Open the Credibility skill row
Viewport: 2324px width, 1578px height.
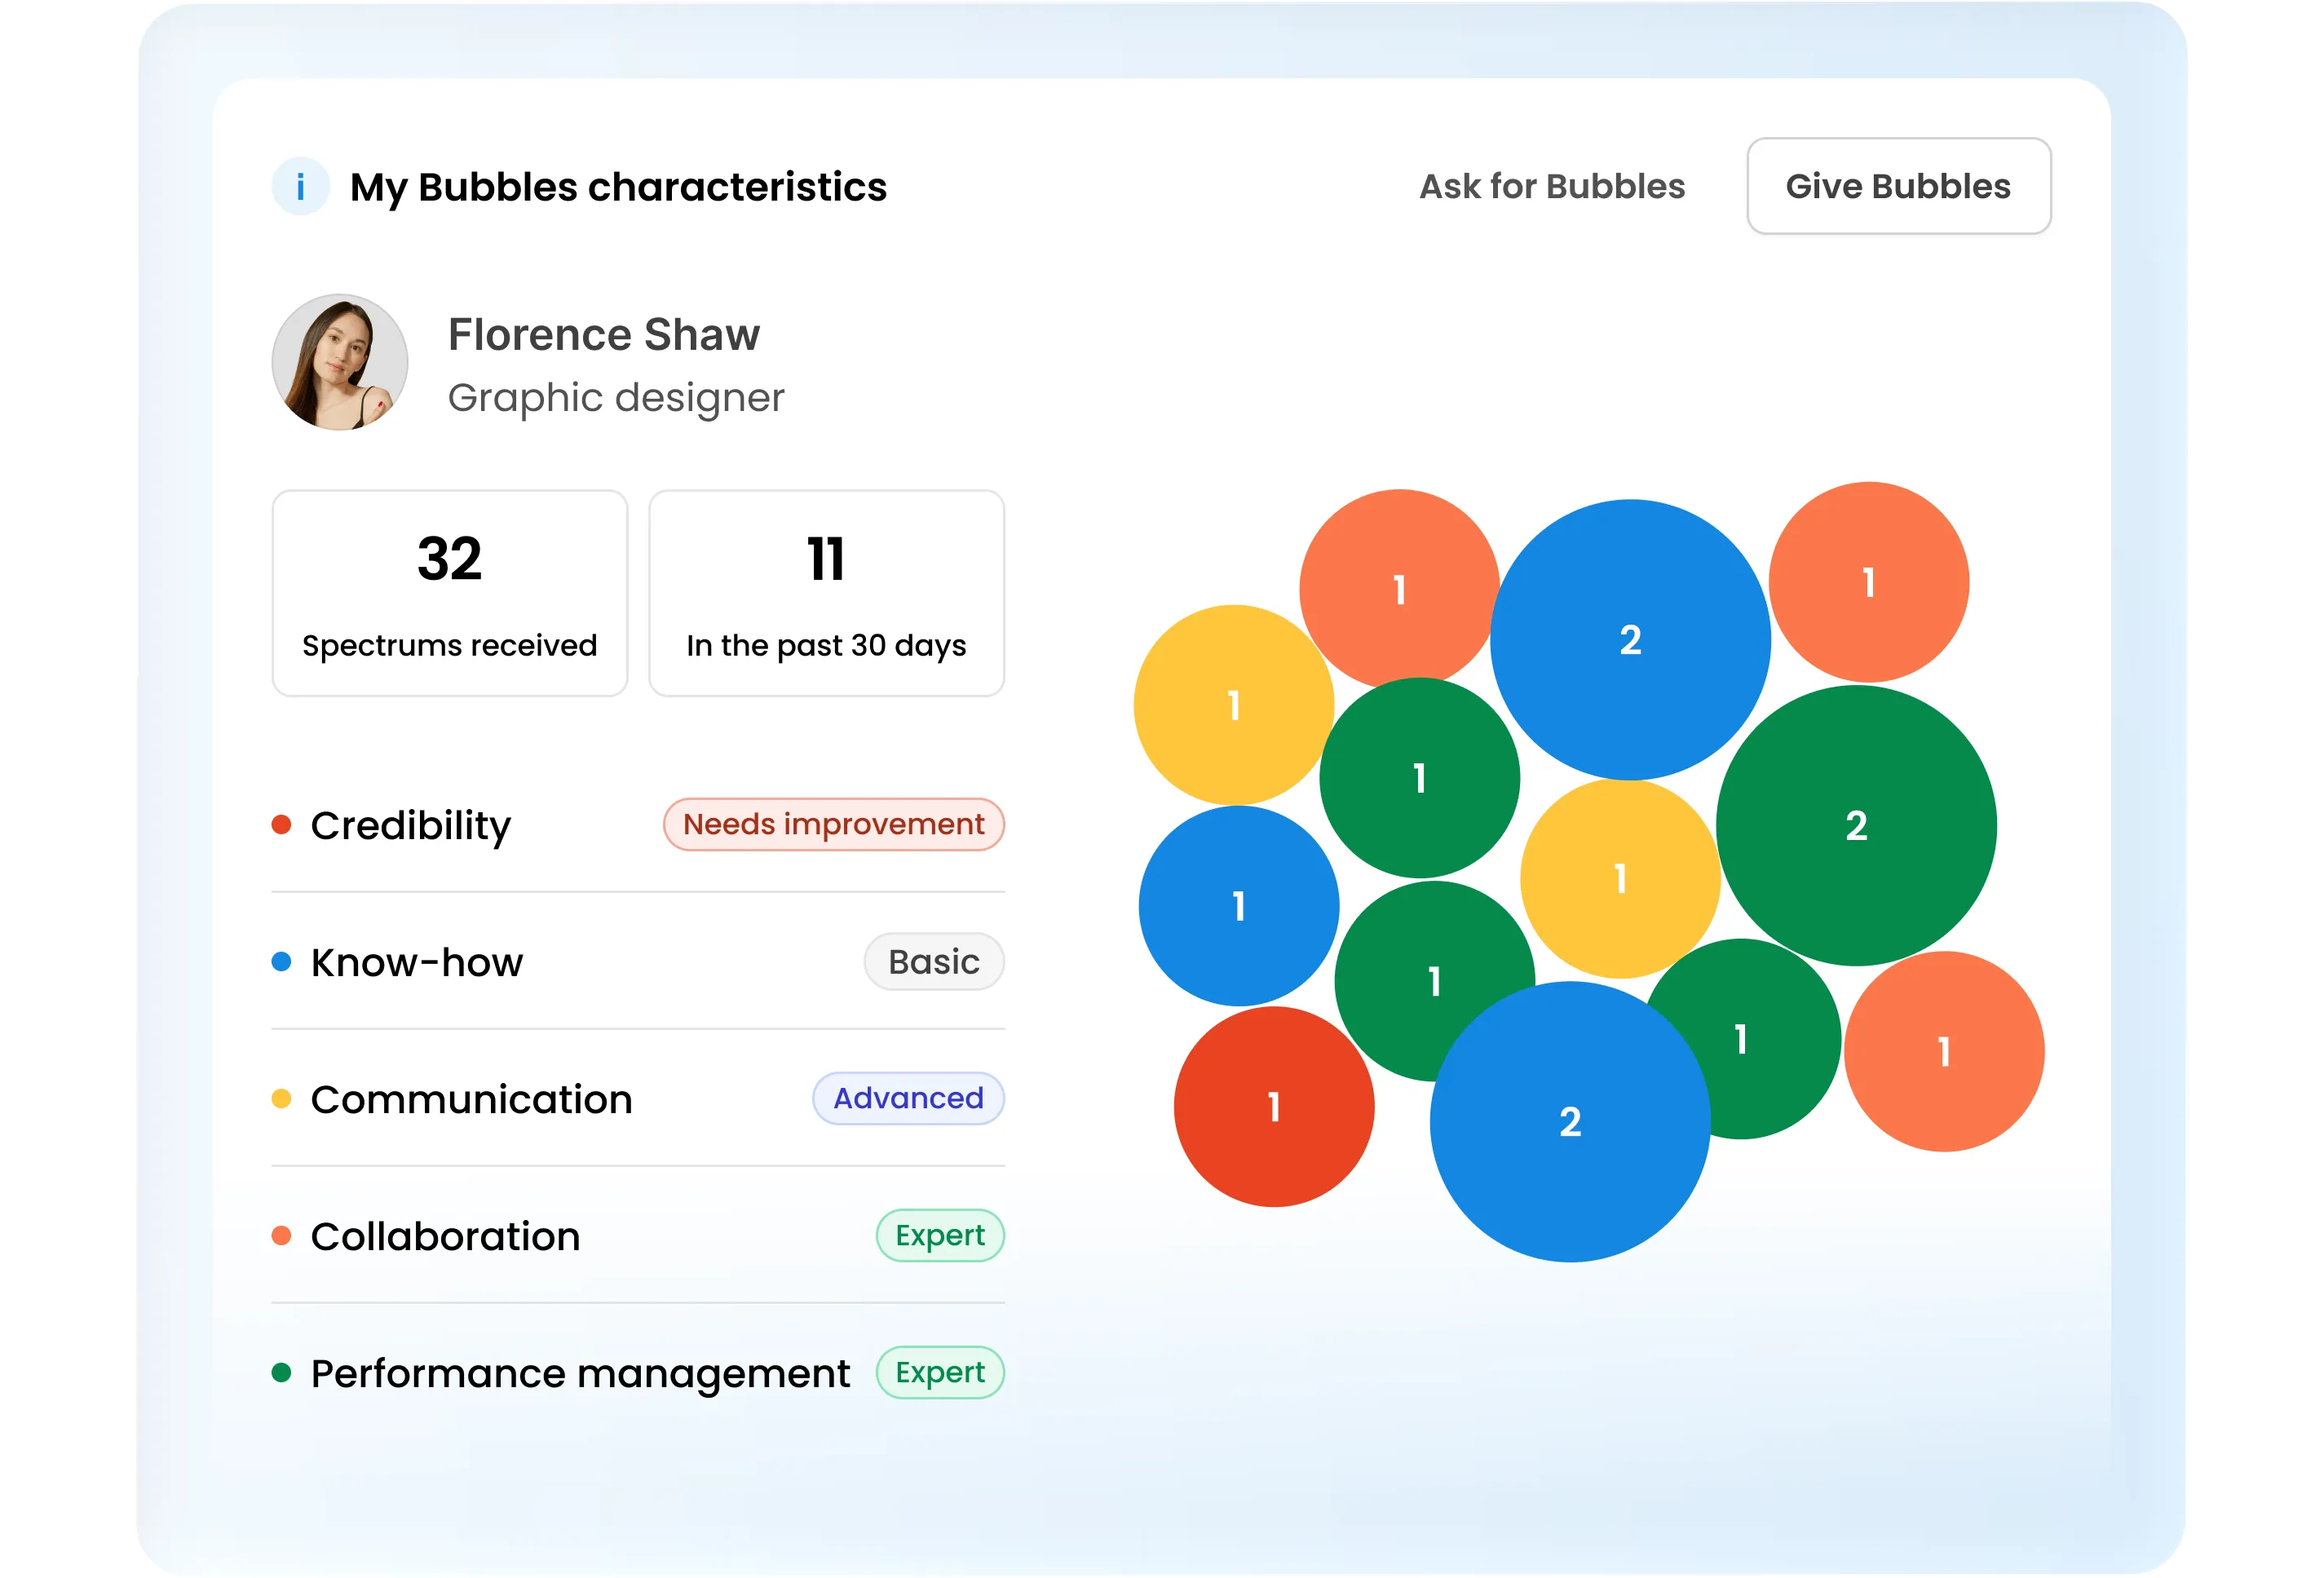(x=411, y=824)
